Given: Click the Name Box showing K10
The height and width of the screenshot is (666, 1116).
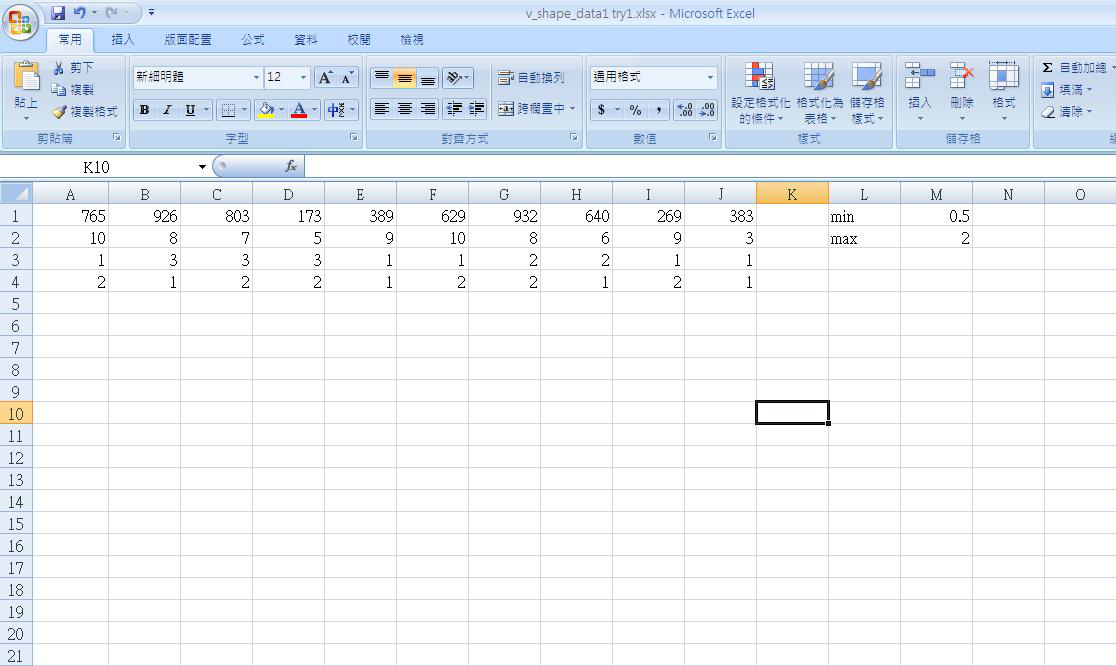Looking at the screenshot, I should (96, 166).
